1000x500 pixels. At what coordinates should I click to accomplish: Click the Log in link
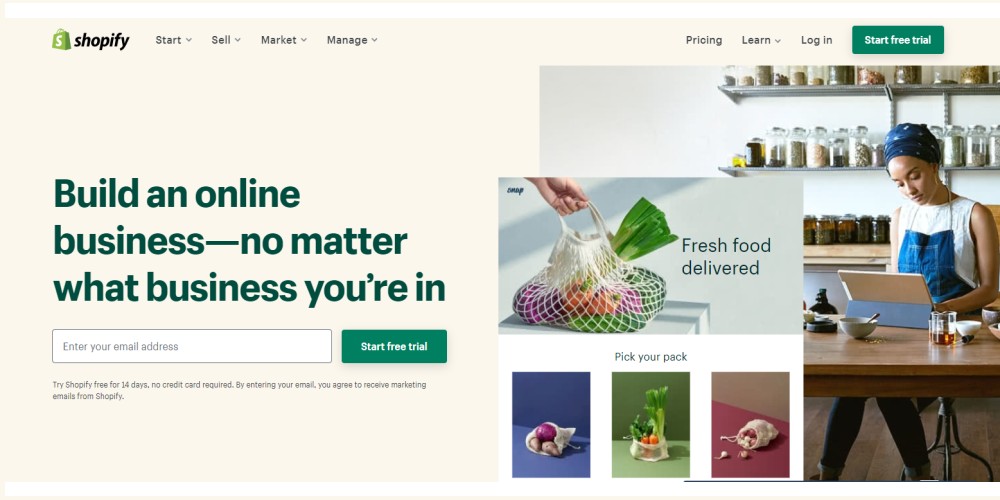[x=816, y=40]
